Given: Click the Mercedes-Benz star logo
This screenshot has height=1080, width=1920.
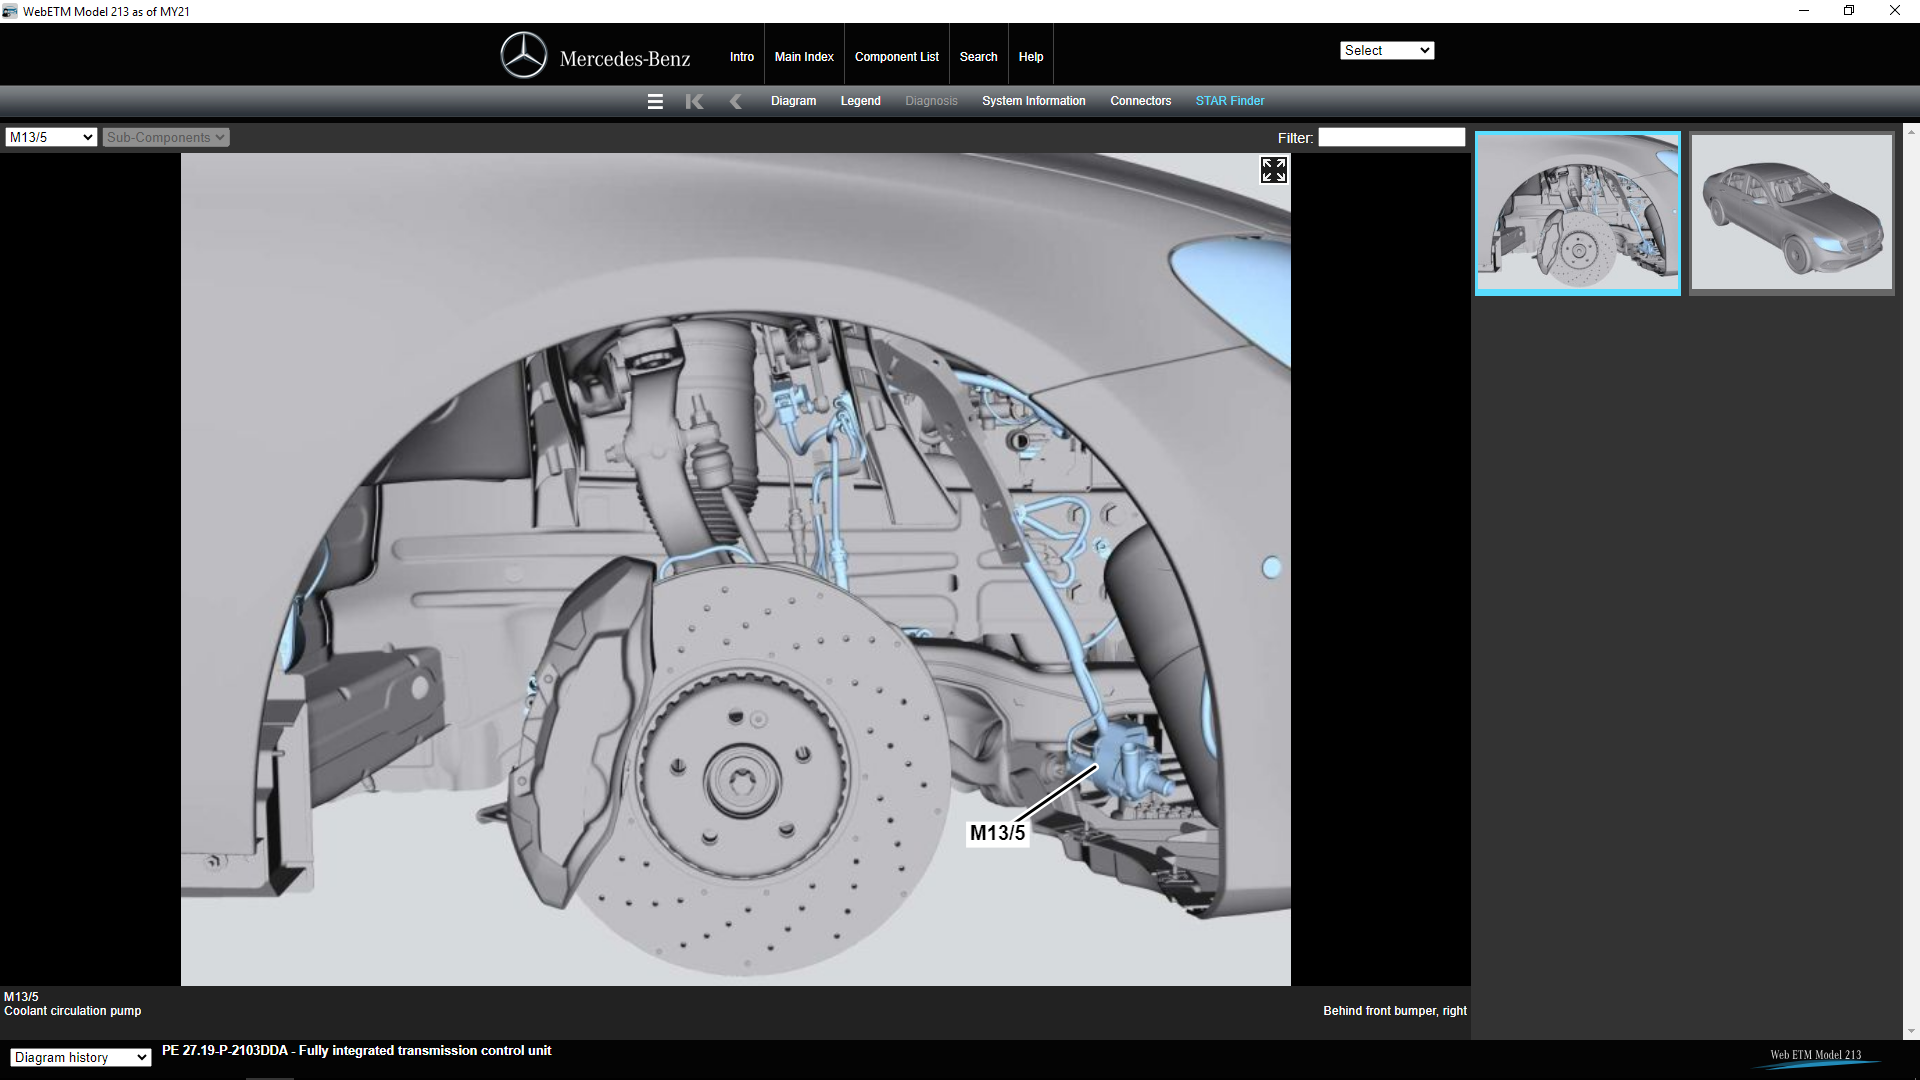Looking at the screenshot, I should click(524, 56).
